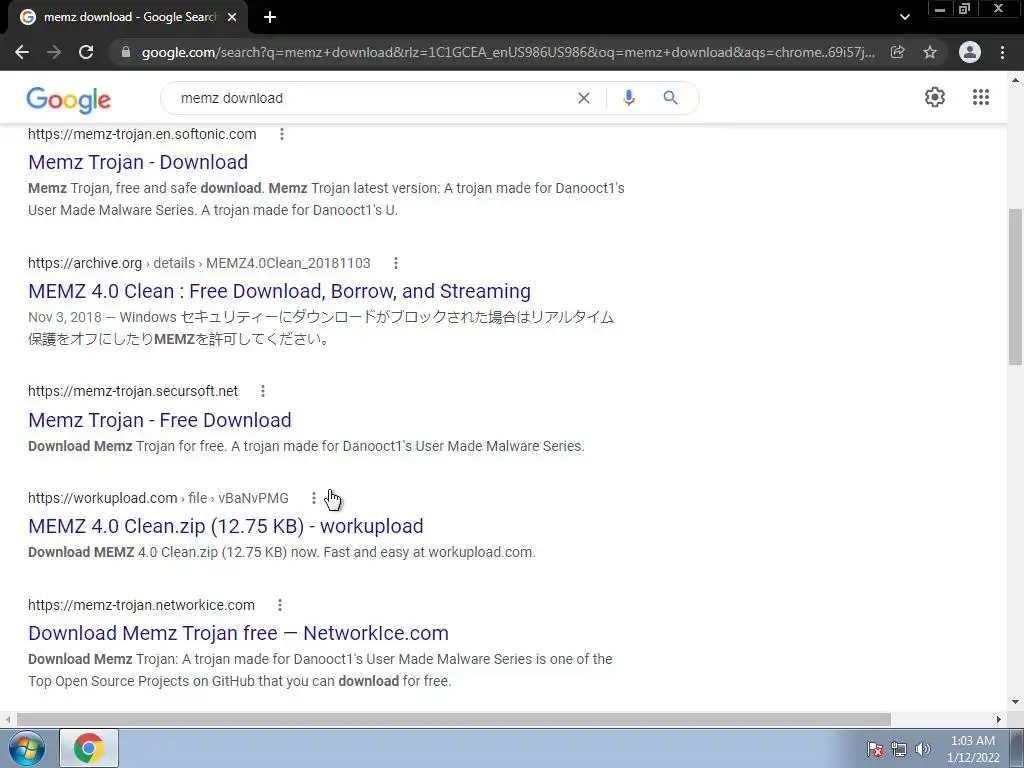Viewport: 1024px width, 768px height.
Task: Click the forward navigation arrow
Action: (54, 52)
